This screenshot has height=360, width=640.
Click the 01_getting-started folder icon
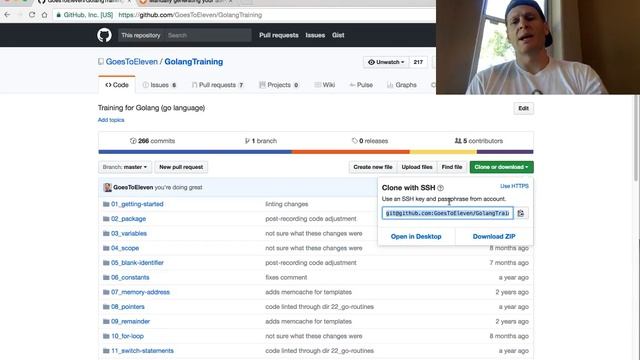[106, 204]
